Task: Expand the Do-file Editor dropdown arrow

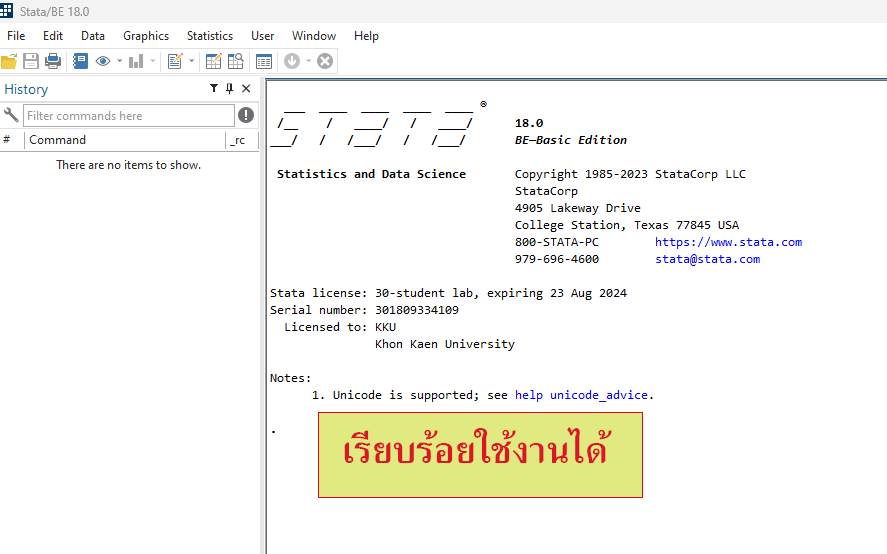Action: pos(191,61)
